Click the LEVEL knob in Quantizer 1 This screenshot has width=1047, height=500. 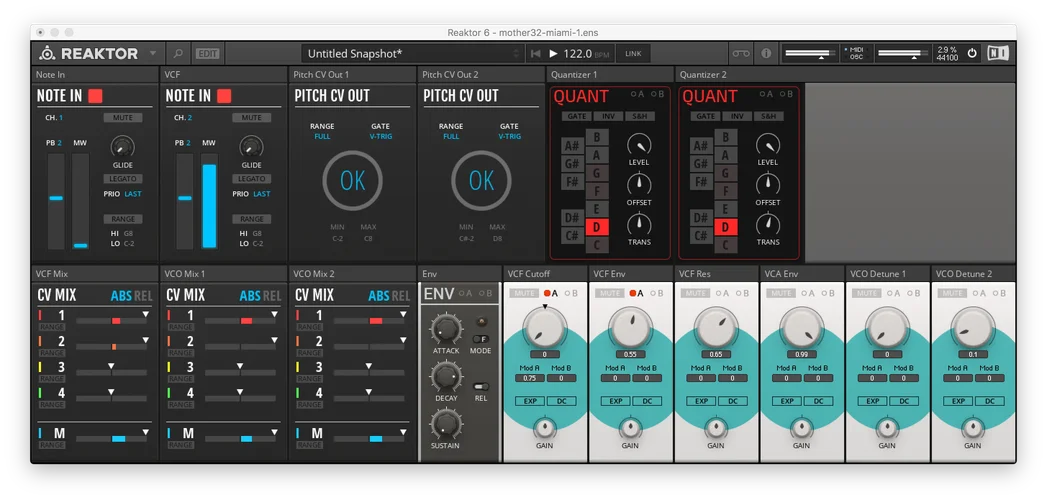pyautogui.click(x=639, y=144)
